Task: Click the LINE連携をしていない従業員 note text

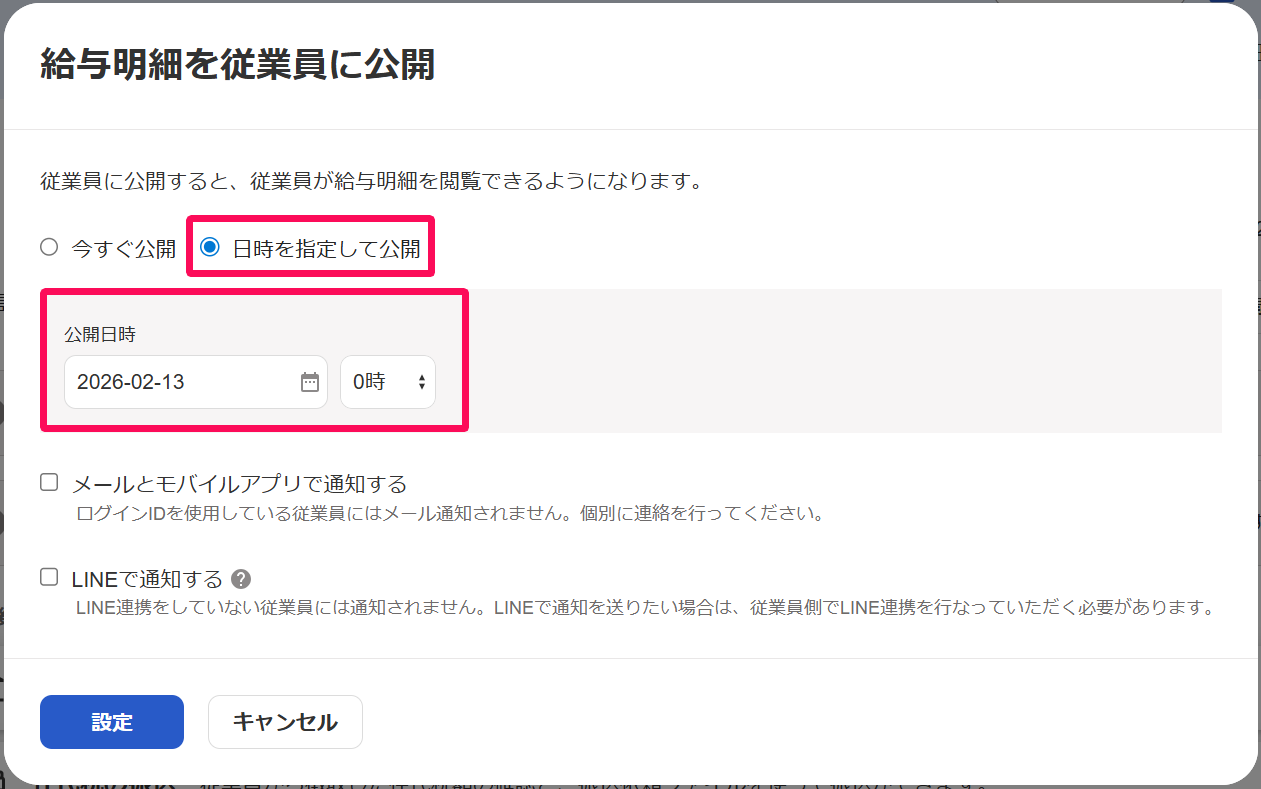Action: pos(645,607)
